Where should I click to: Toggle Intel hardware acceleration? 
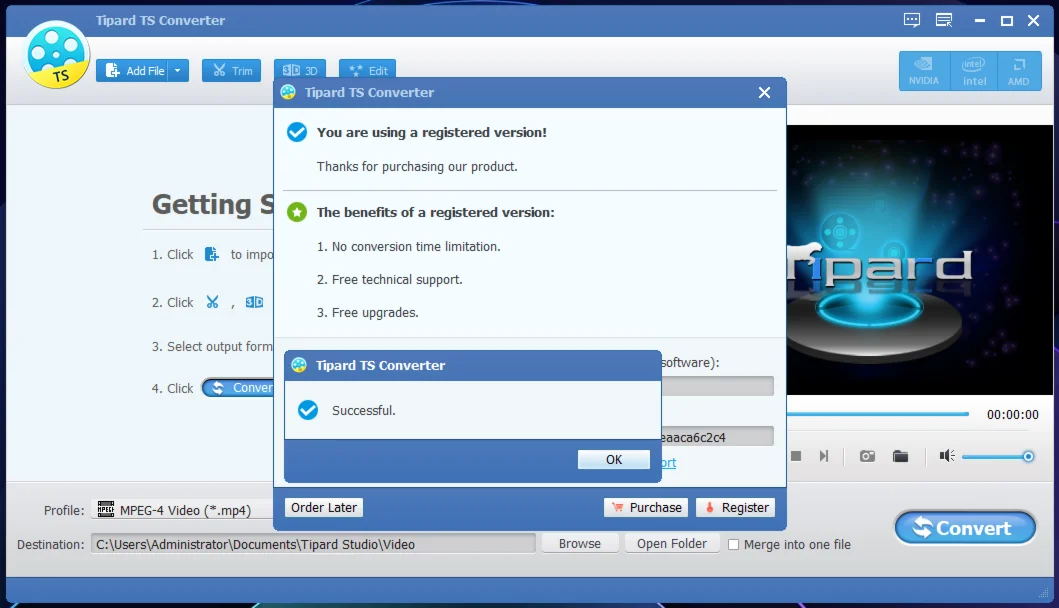pos(974,70)
